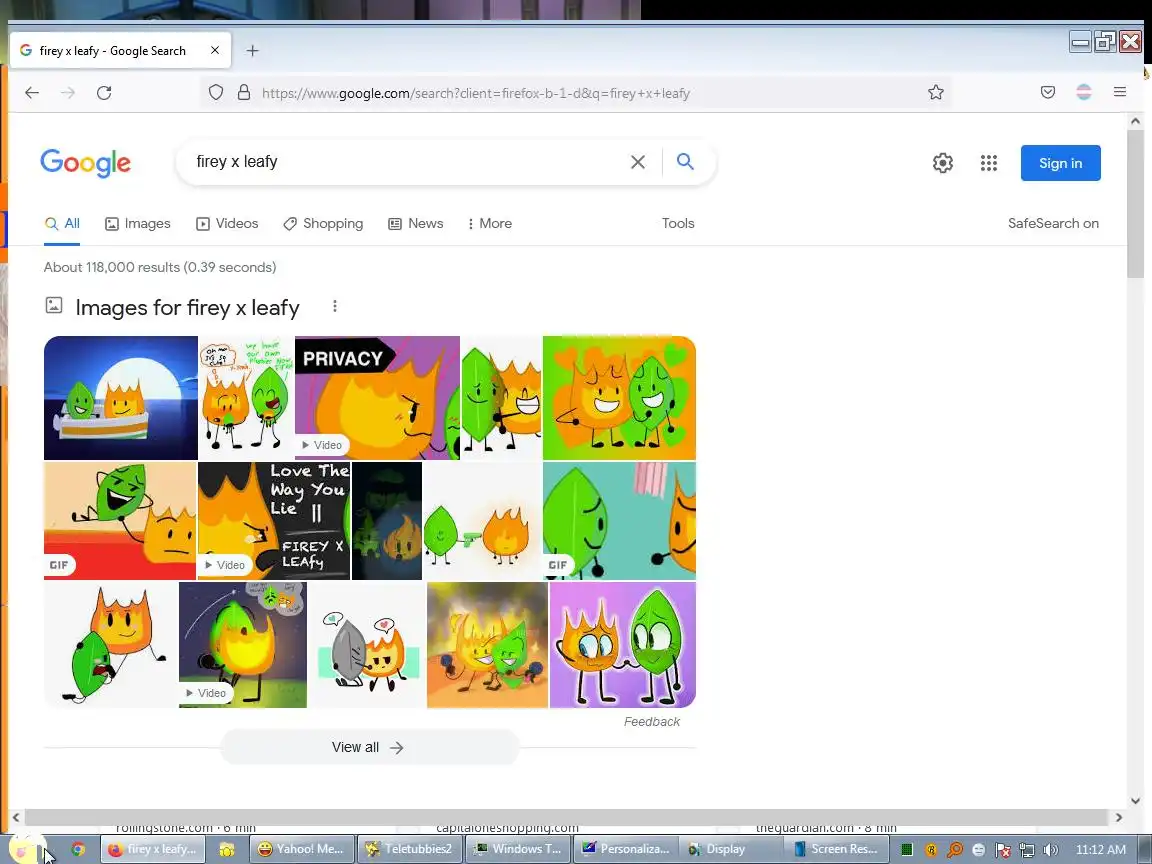This screenshot has height=864, width=1152.
Task: Open three-dot menu beside Images for heading
Action: (x=335, y=306)
